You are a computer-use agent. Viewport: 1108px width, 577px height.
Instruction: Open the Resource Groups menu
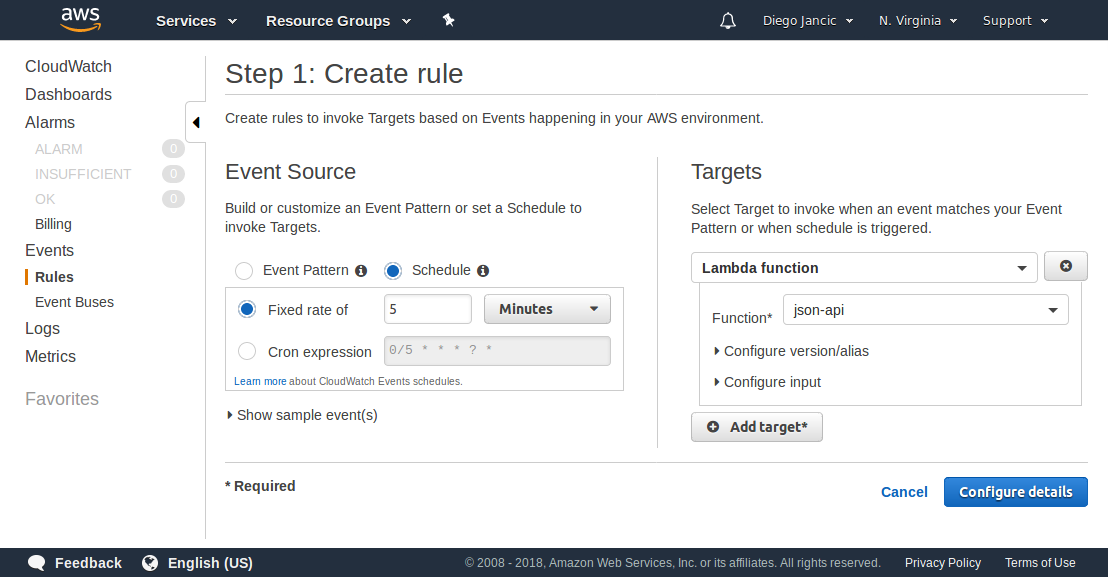(338, 21)
